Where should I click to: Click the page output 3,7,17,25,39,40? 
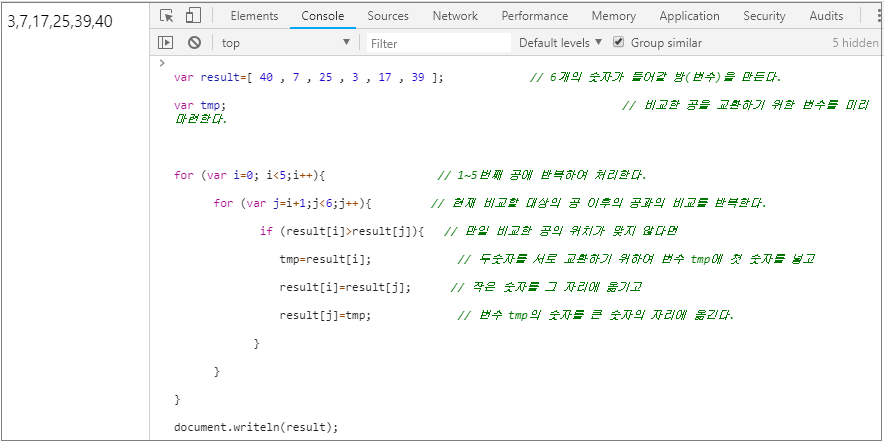[x=60, y=21]
